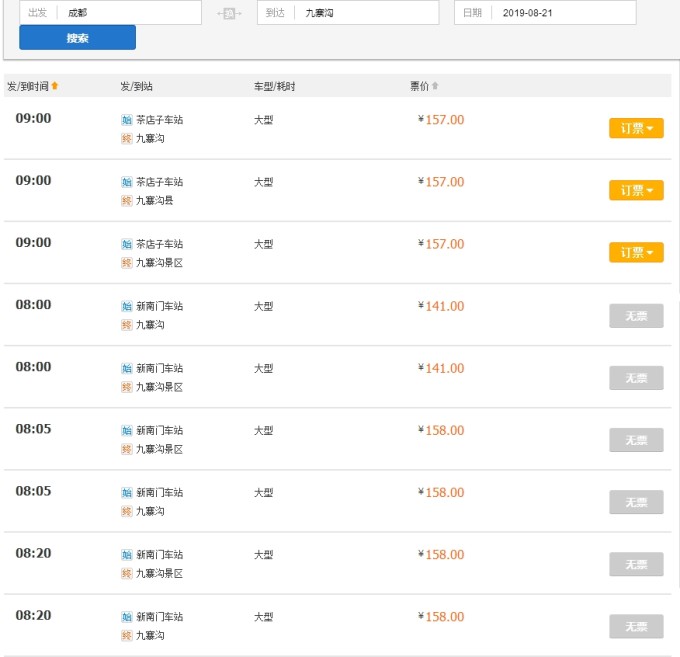Select the 车型/耗时 column header
The image size is (680, 657).
[275, 86]
